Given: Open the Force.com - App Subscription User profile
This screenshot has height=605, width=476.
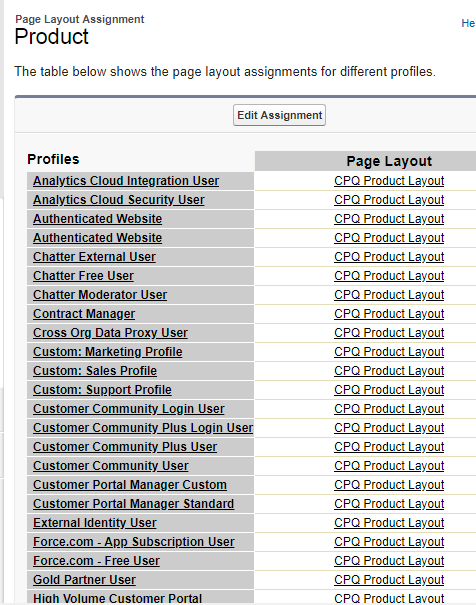Looking at the screenshot, I should [x=133, y=542].
